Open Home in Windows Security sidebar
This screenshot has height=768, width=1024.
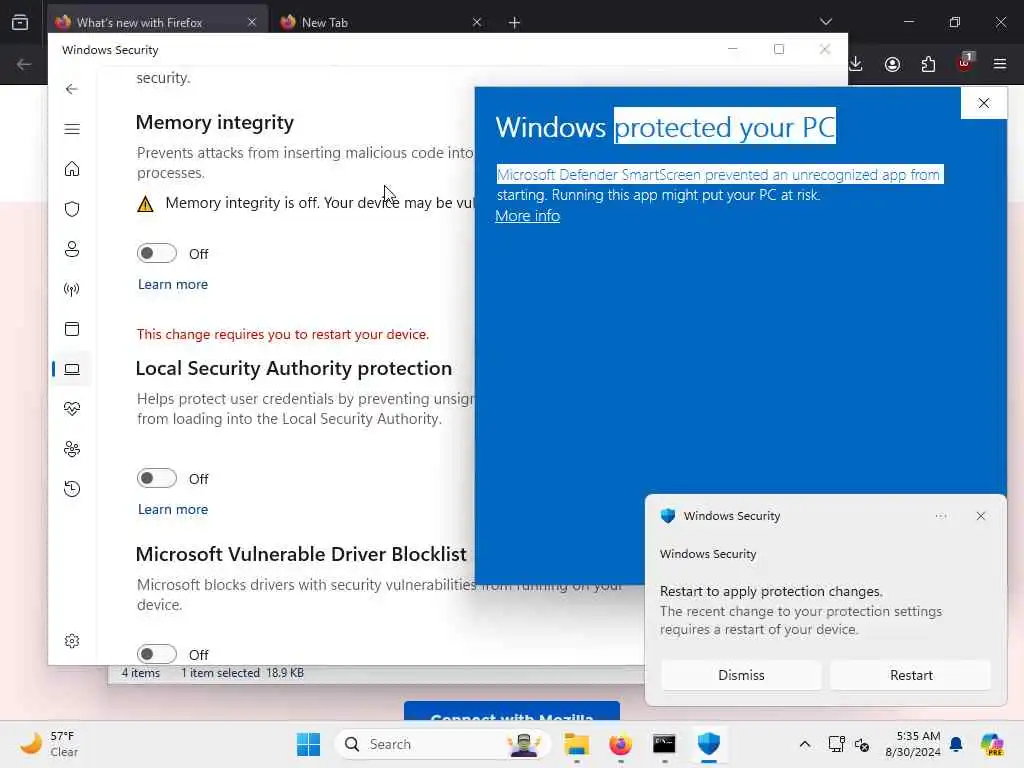pos(72,169)
